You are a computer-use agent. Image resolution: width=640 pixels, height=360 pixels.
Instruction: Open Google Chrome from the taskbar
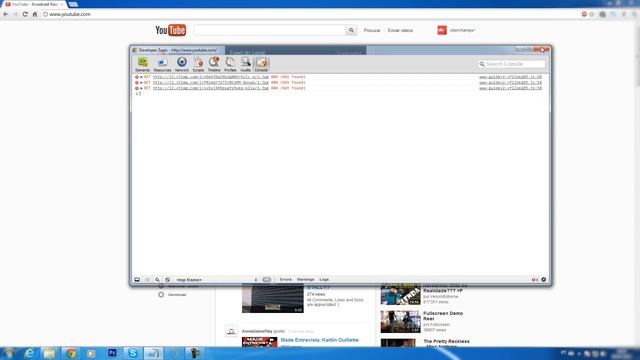[71, 353]
